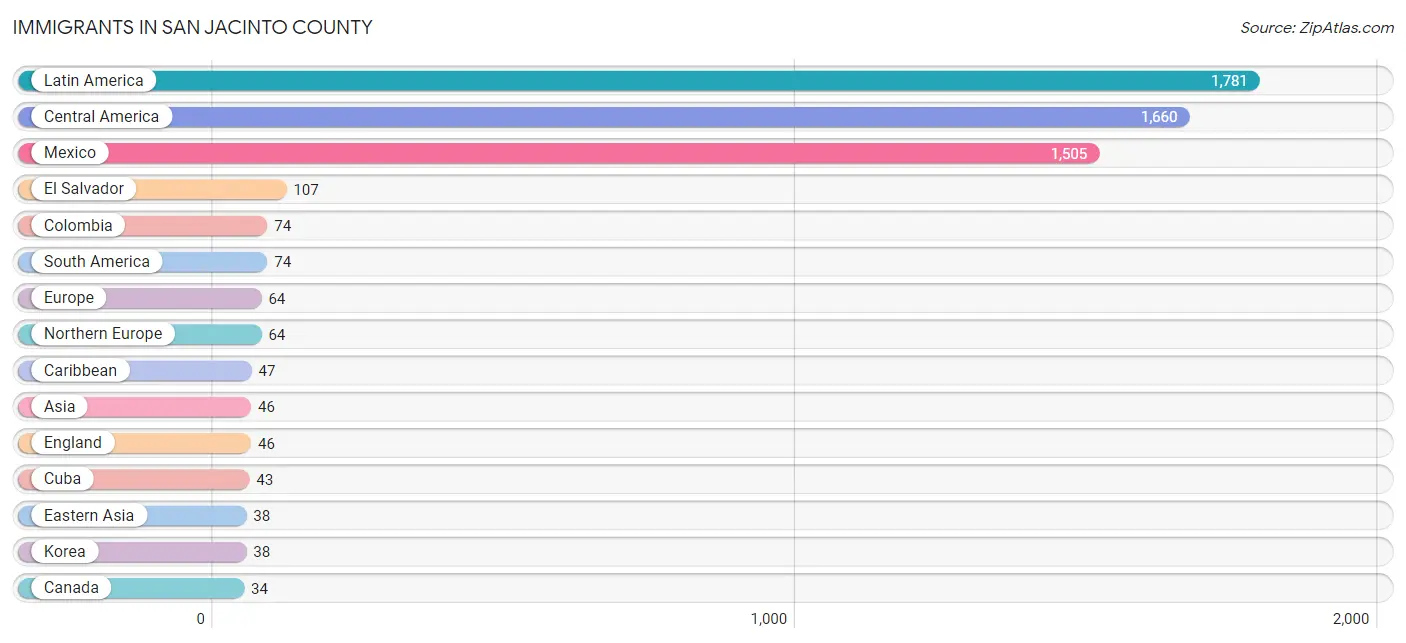This screenshot has width=1406, height=643.
Task: Click the axis tick label 1,000
Action: tap(769, 619)
